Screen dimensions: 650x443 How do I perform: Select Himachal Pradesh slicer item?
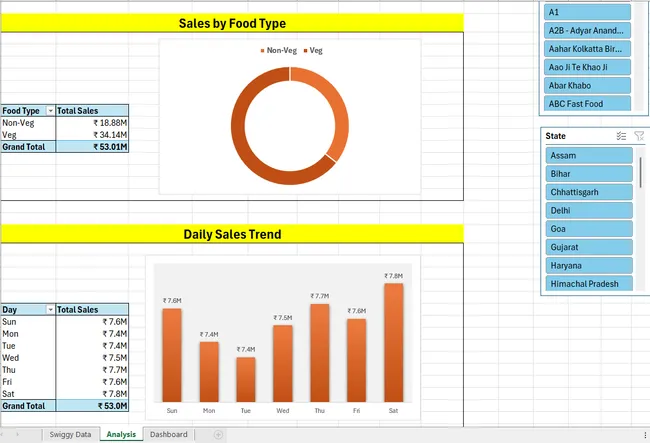[589, 283]
